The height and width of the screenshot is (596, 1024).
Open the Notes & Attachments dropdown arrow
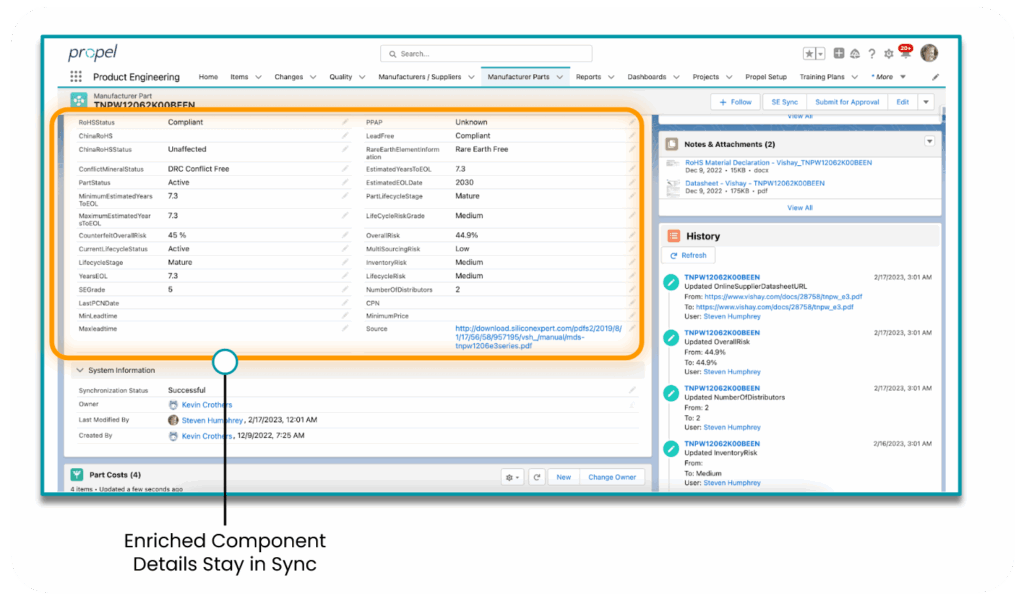tap(929, 143)
